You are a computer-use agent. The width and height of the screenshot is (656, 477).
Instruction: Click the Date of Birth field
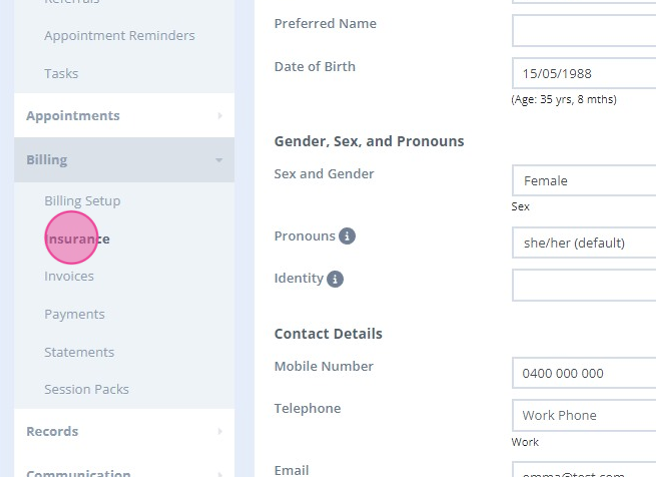[x=584, y=74]
